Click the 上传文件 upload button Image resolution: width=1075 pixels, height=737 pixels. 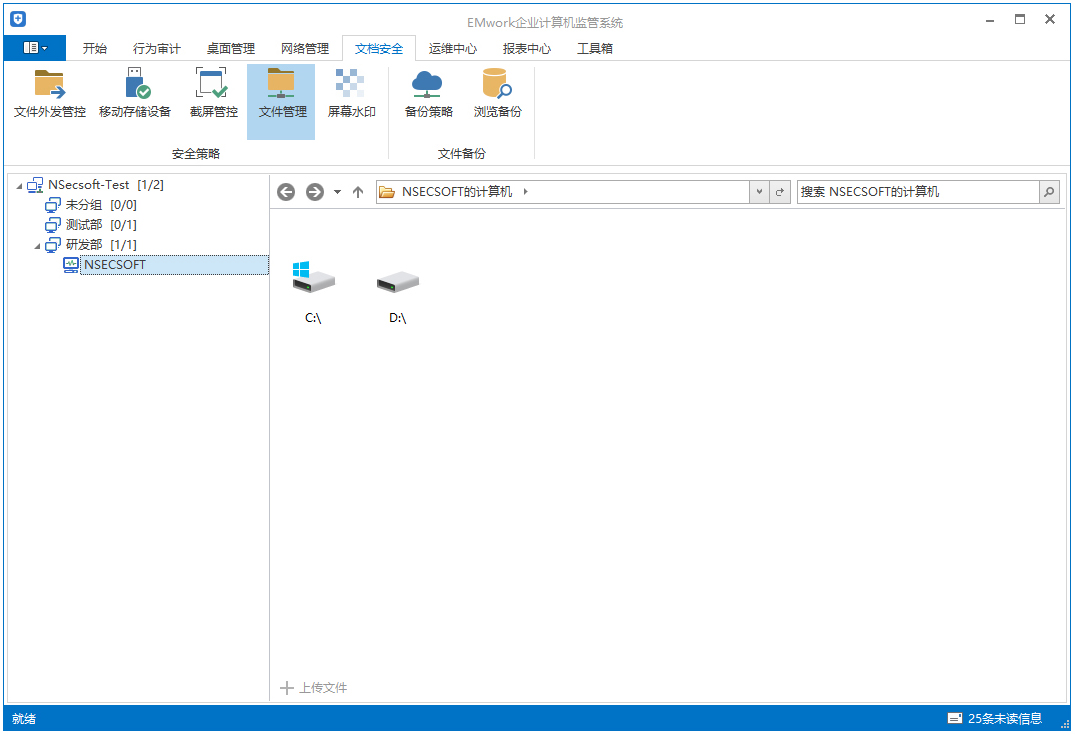(314, 688)
